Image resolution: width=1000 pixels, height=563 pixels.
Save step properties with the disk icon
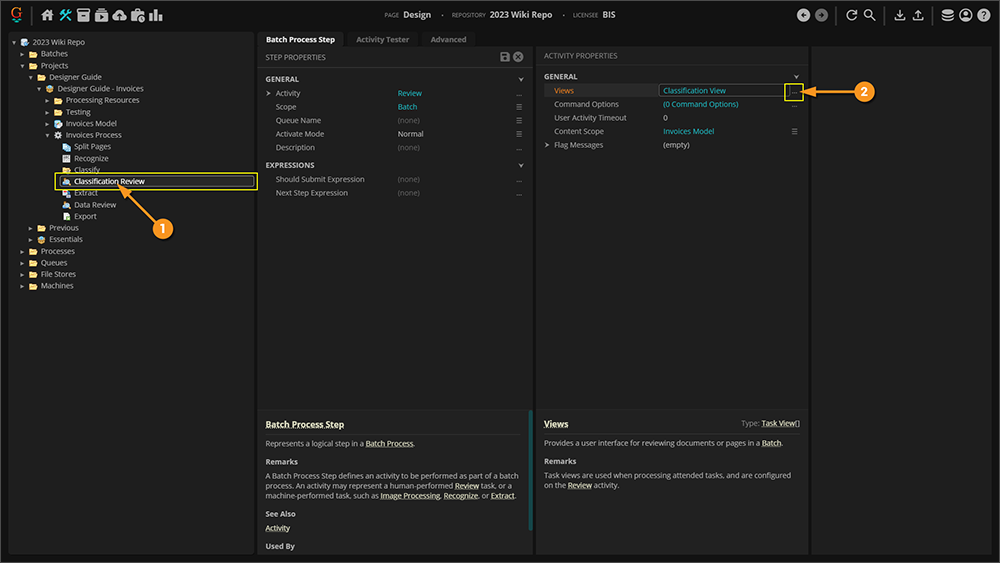pos(506,57)
